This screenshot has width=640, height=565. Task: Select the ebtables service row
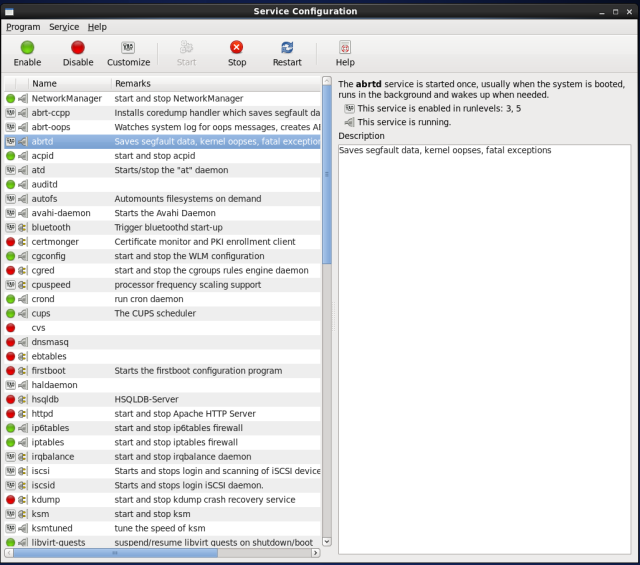coord(162,356)
